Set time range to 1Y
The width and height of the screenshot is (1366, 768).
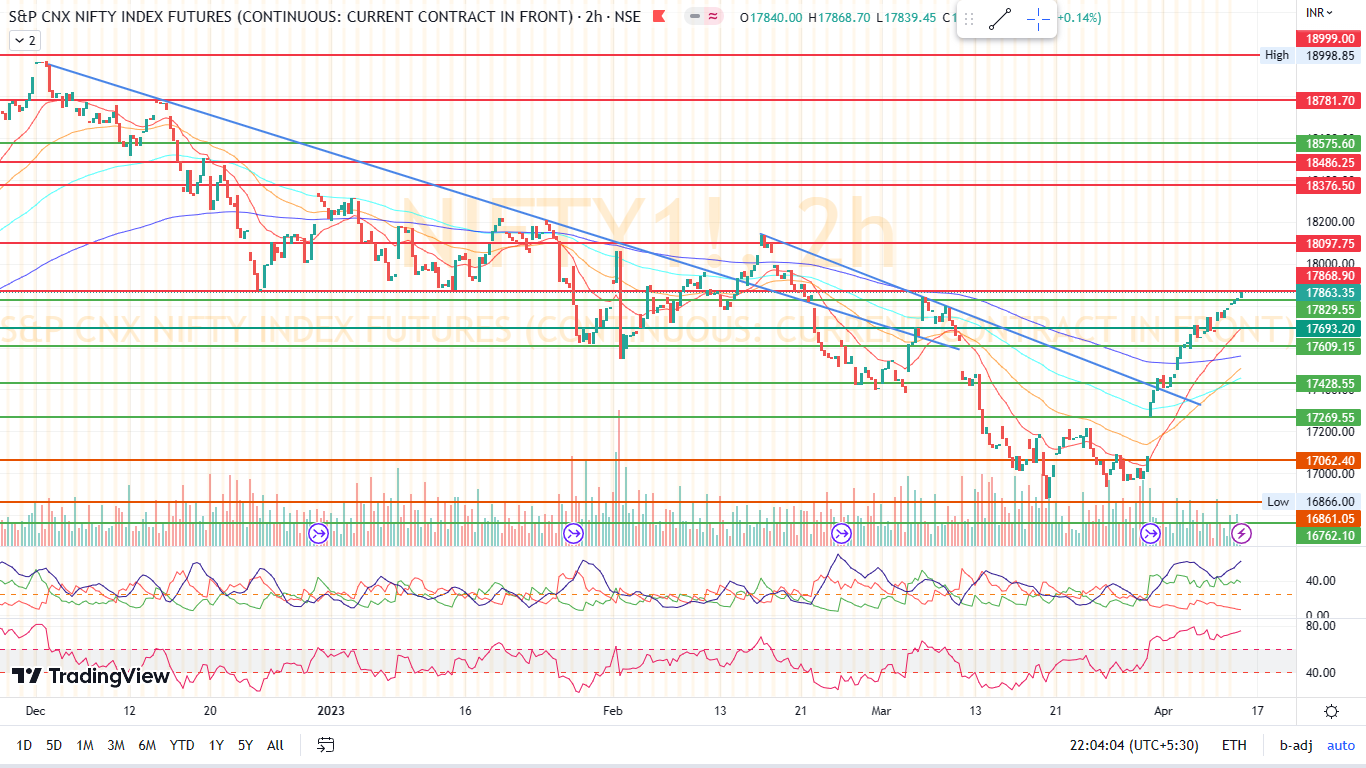click(216, 745)
